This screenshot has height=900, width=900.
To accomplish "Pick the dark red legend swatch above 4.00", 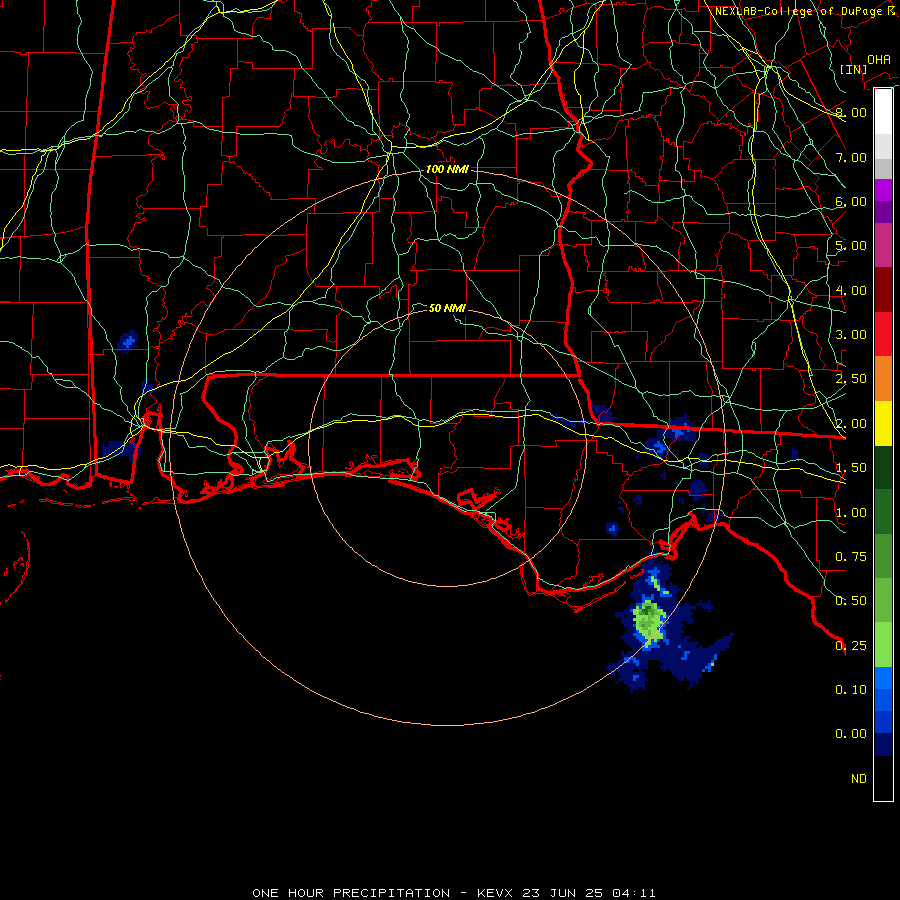I will point(883,290).
